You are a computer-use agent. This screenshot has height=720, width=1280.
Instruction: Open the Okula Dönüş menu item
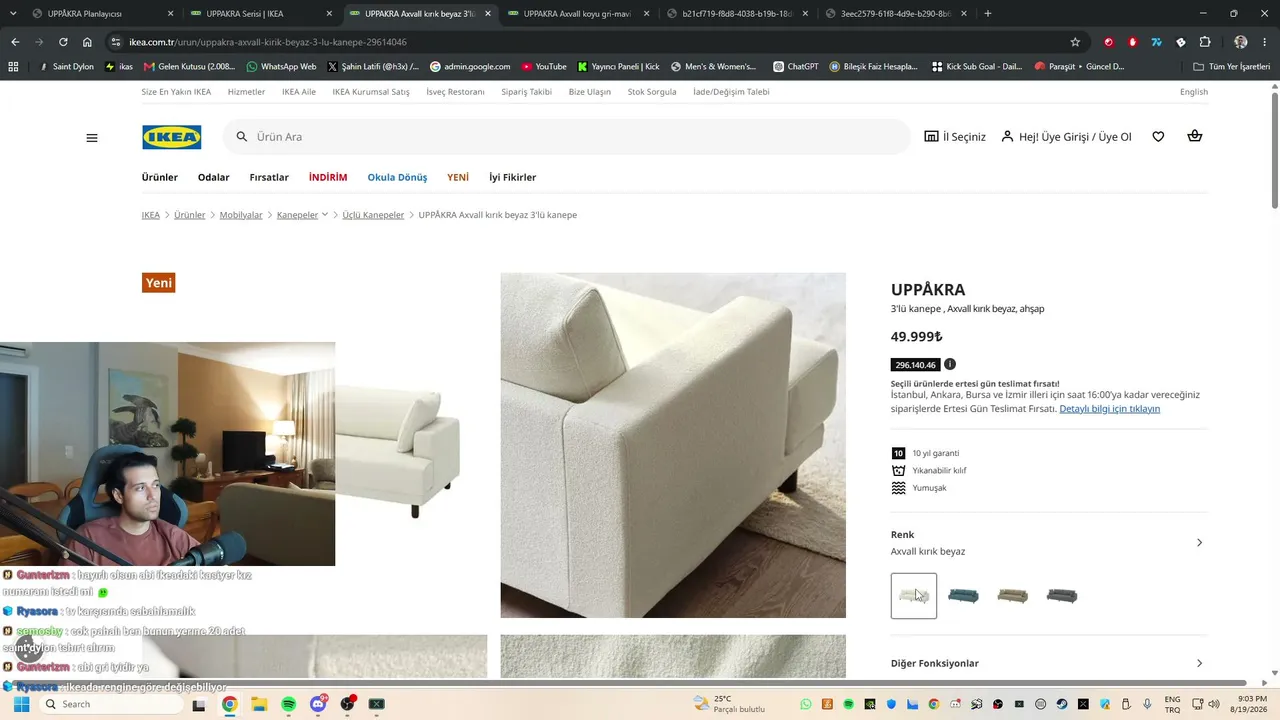point(397,177)
